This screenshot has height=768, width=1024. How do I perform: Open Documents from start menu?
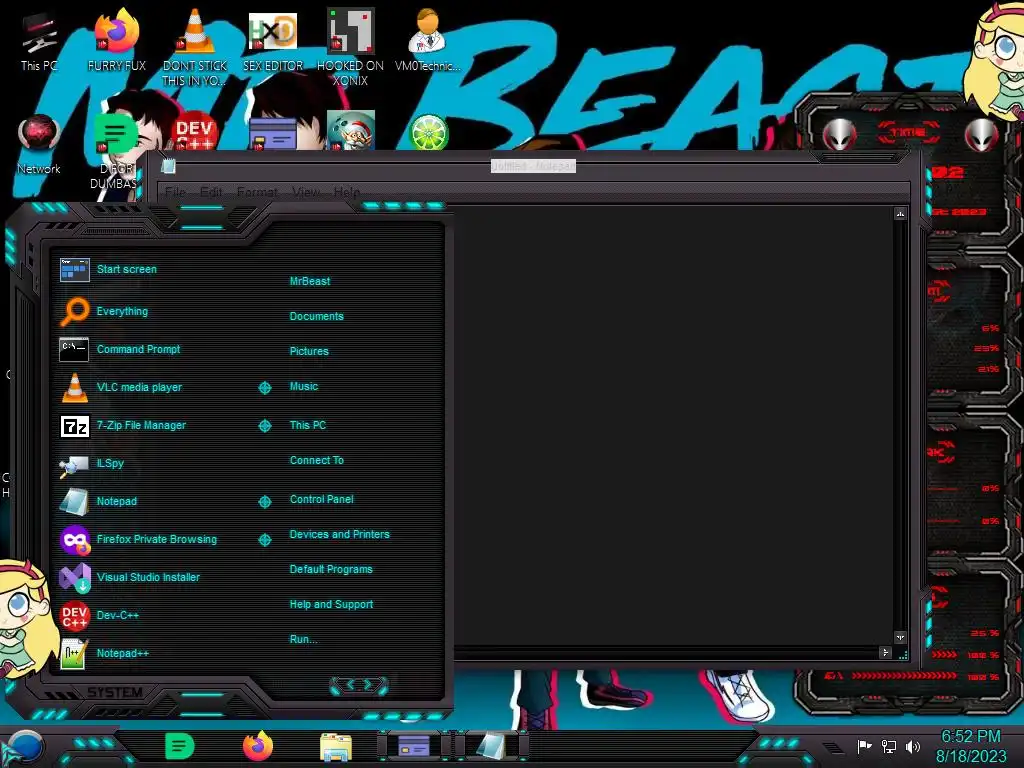click(316, 316)
